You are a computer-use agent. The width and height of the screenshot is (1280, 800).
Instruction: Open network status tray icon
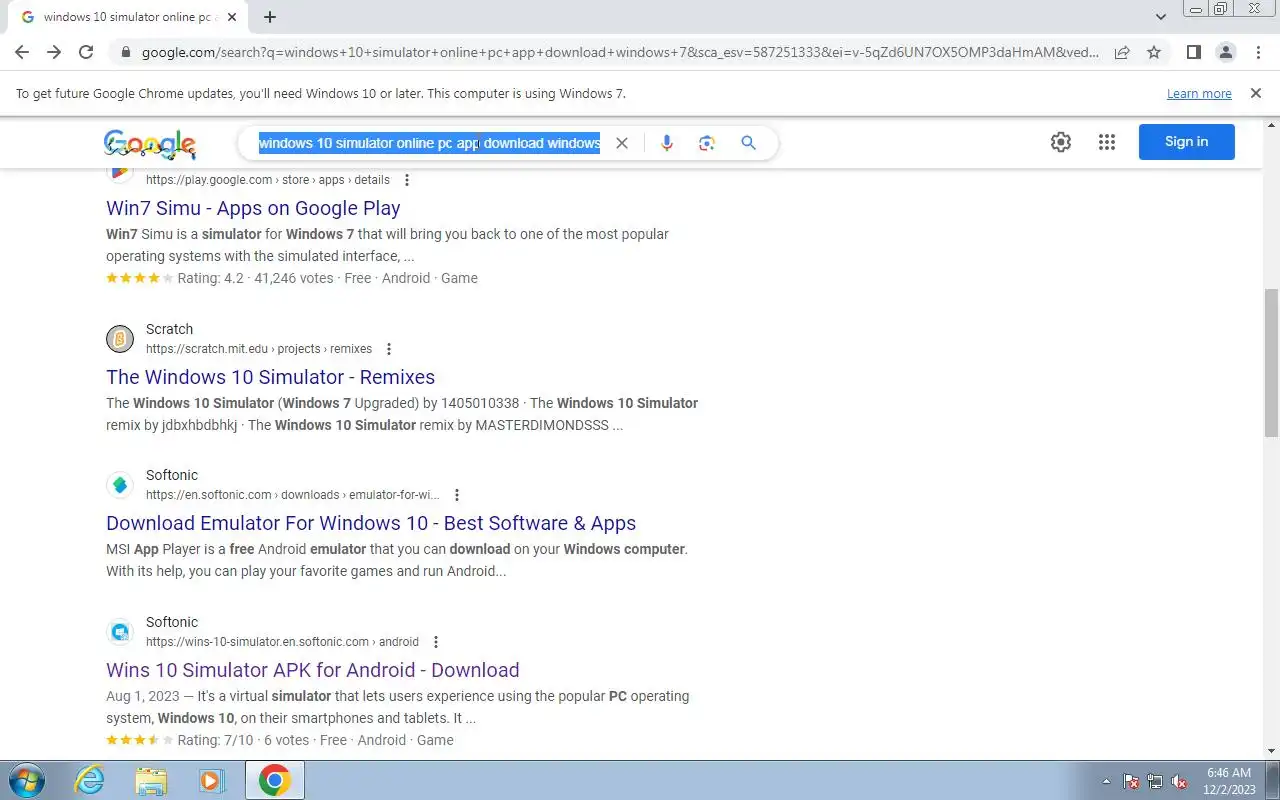1155,781
